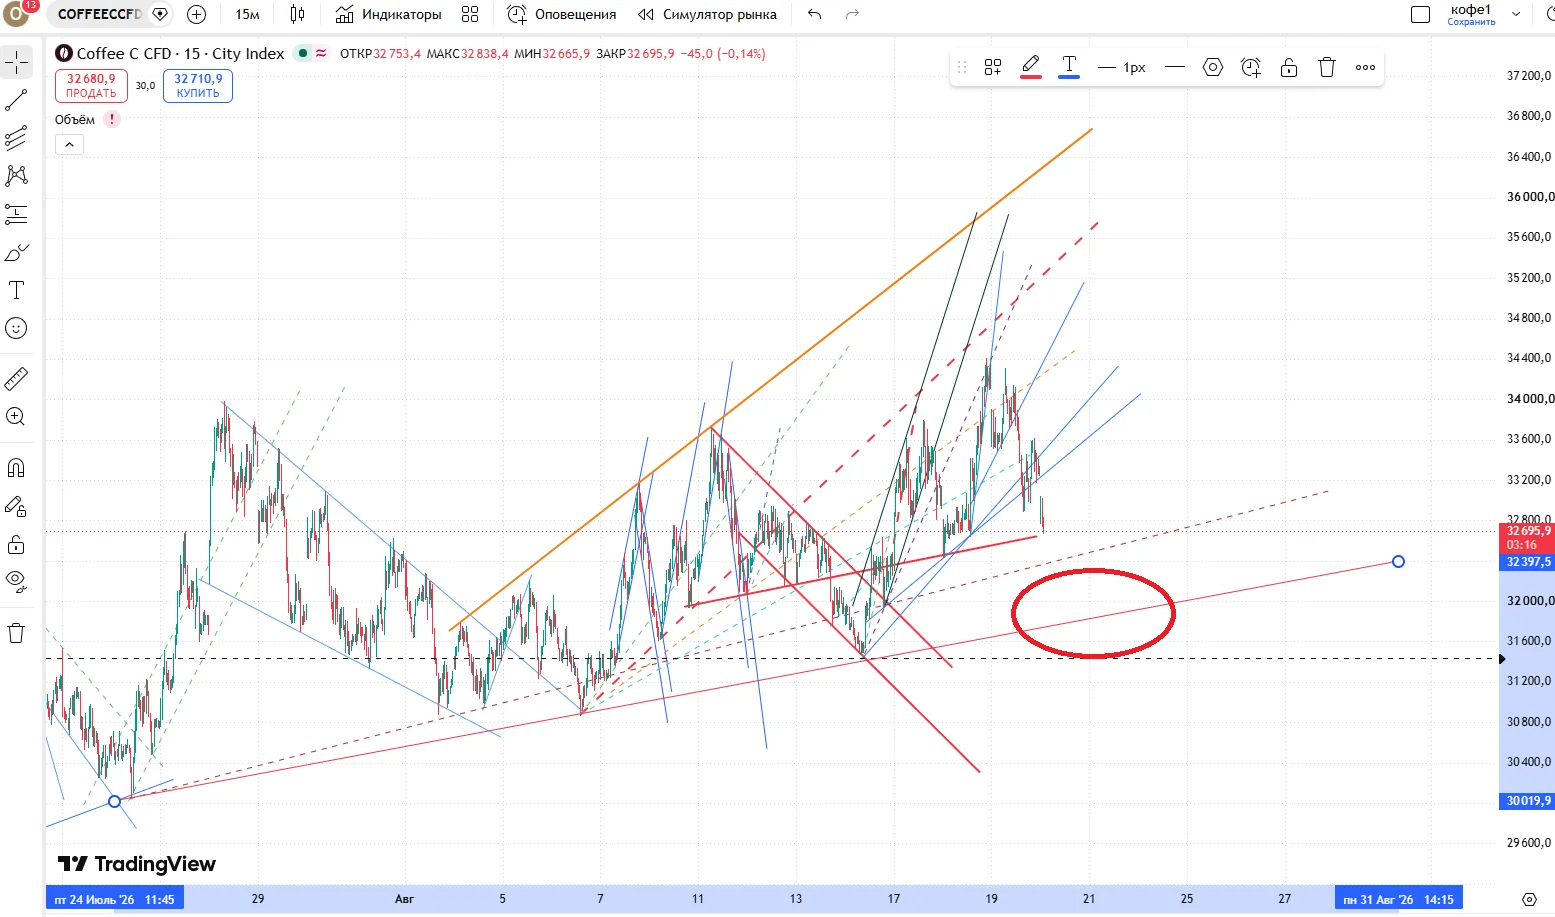
Task: Click the market open status dot
Action: 302,53
